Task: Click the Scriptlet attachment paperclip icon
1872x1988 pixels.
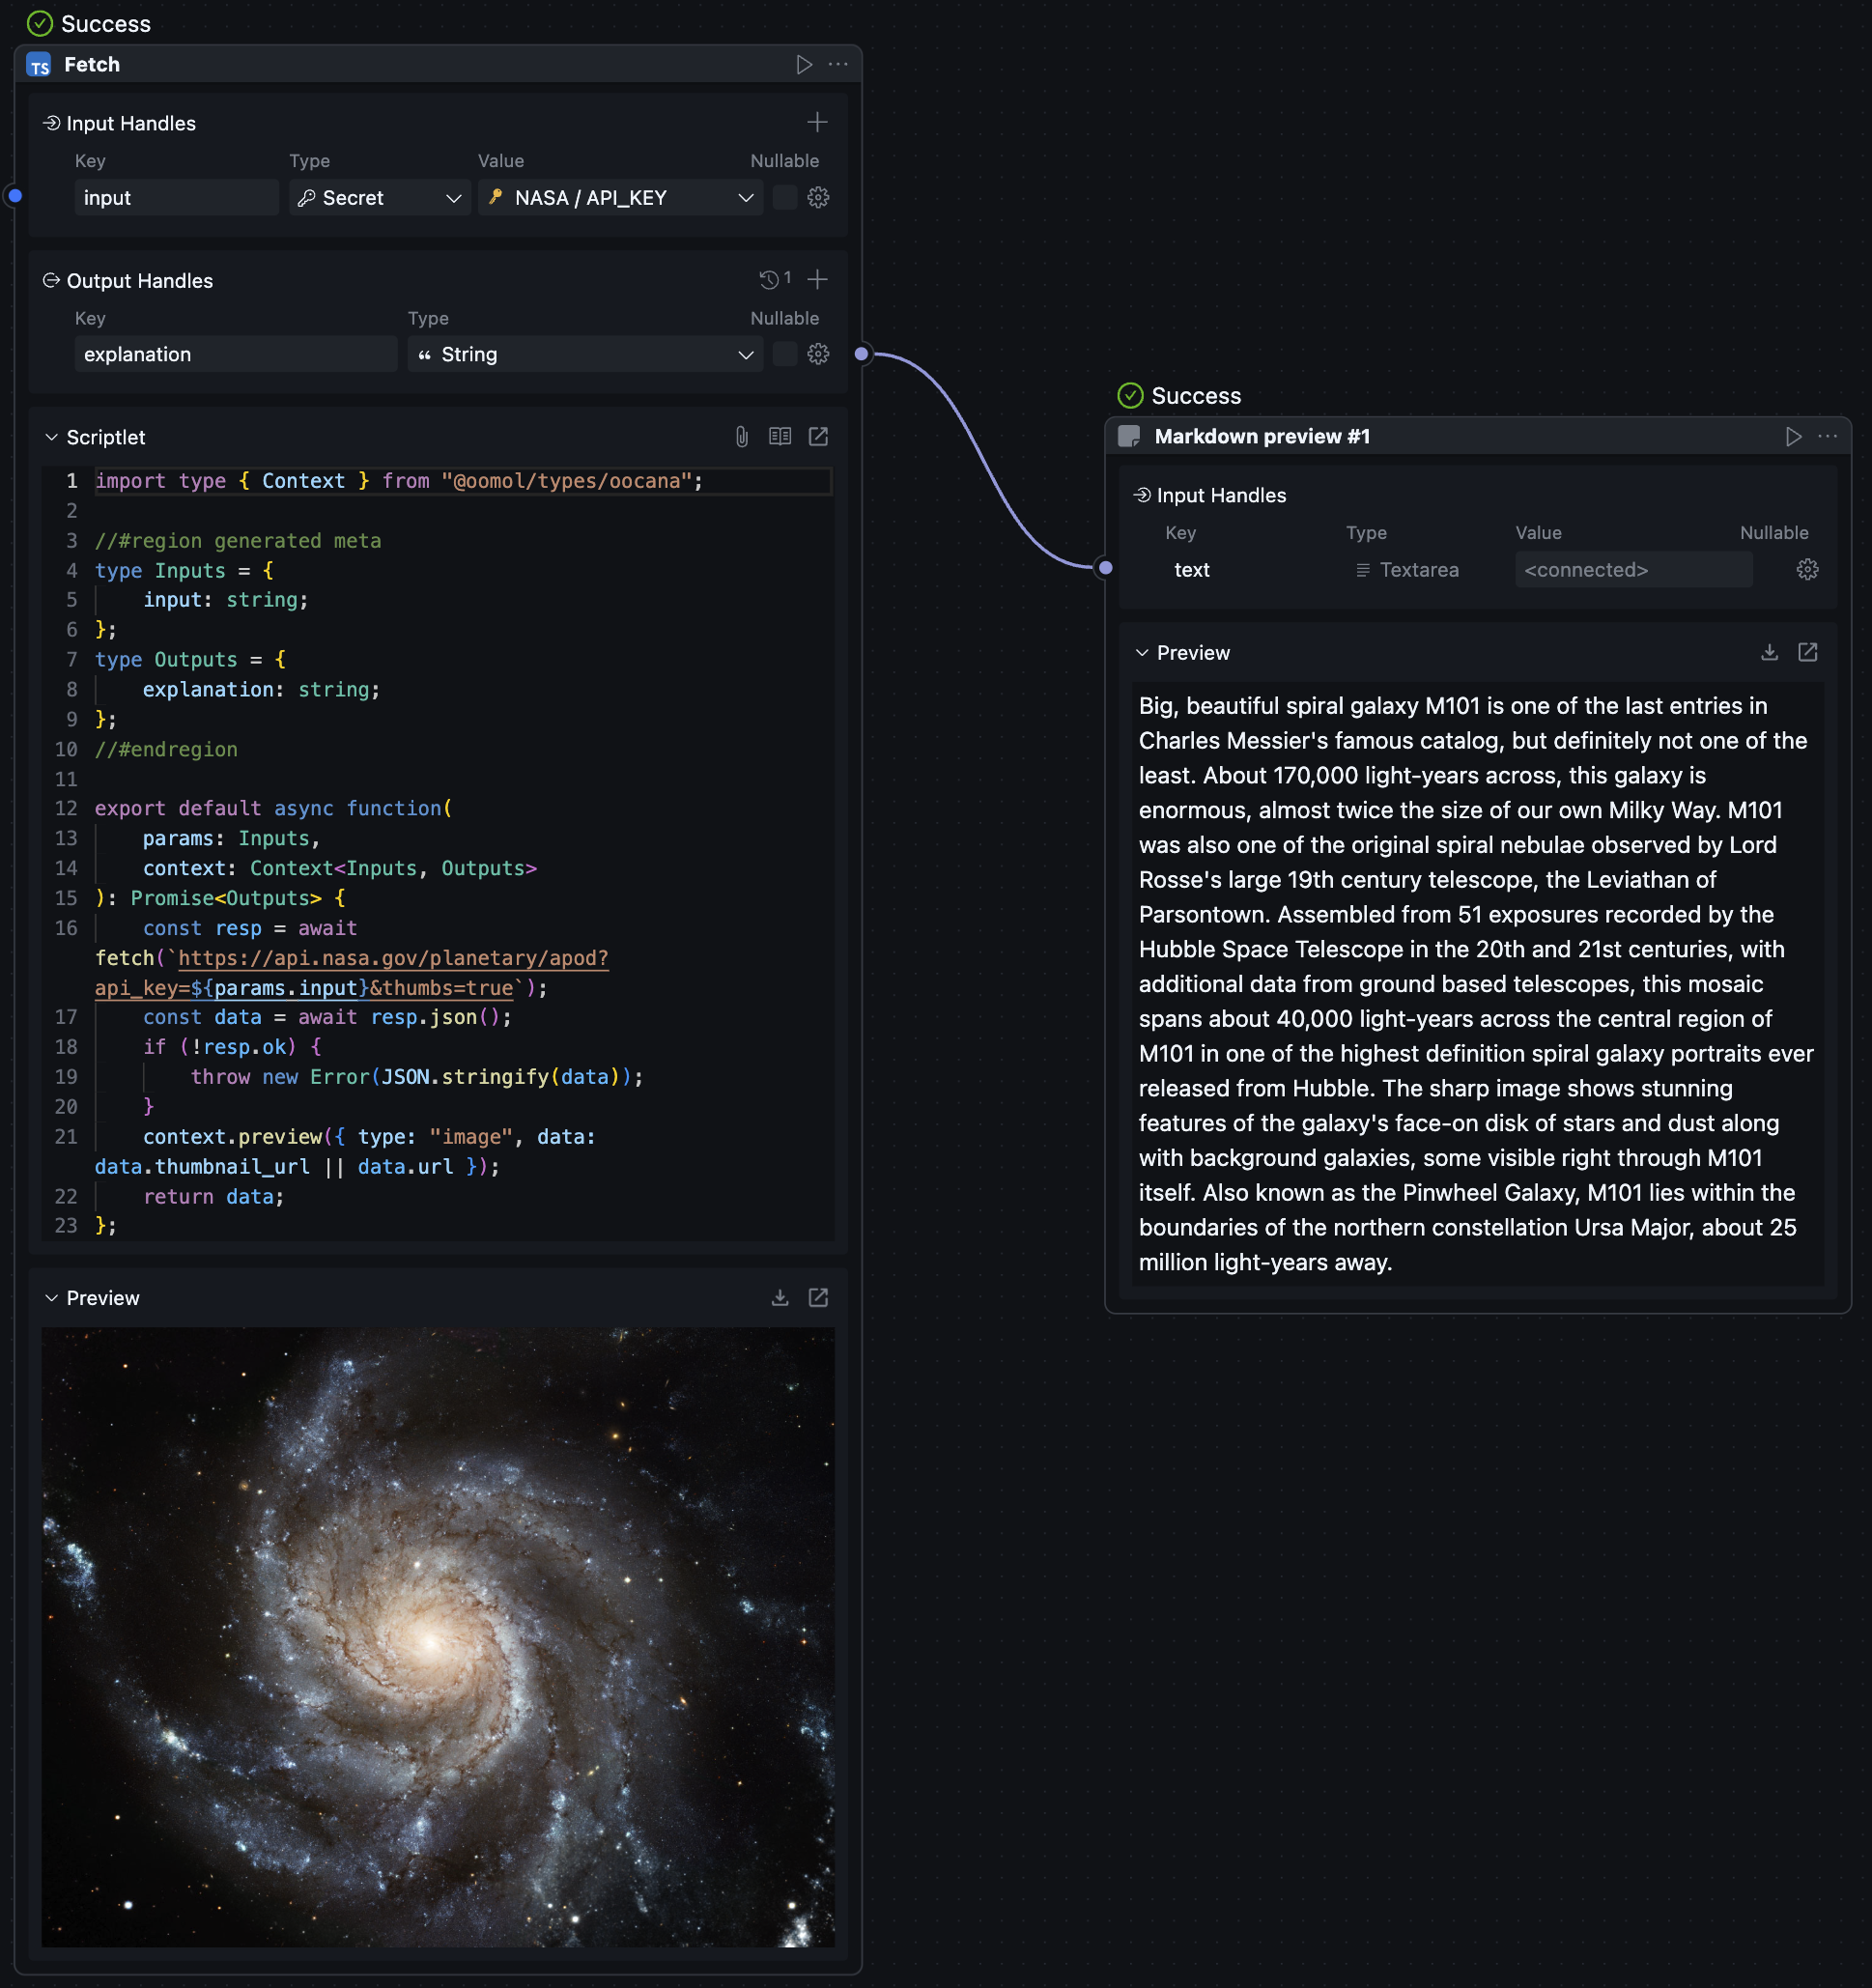Action: (741, 437)
